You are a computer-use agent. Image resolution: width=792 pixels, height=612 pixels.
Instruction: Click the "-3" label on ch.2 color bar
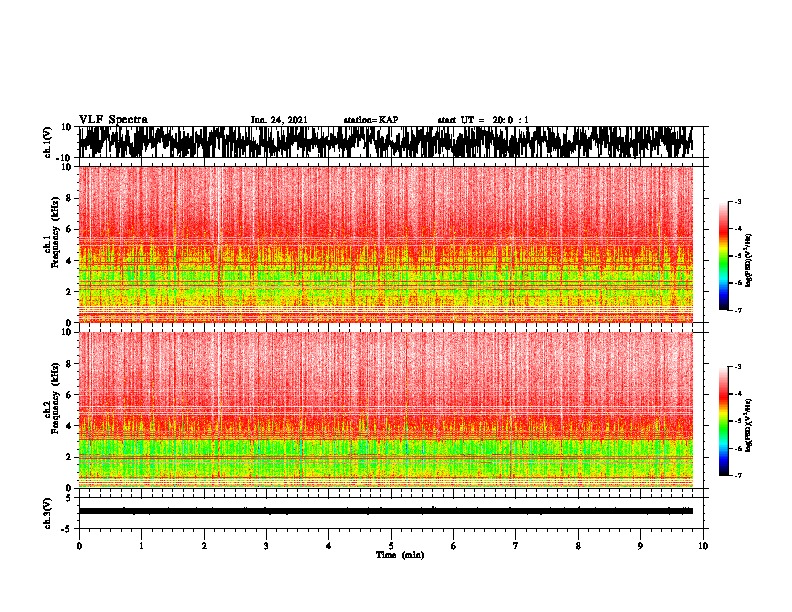[x=737, y=367]
